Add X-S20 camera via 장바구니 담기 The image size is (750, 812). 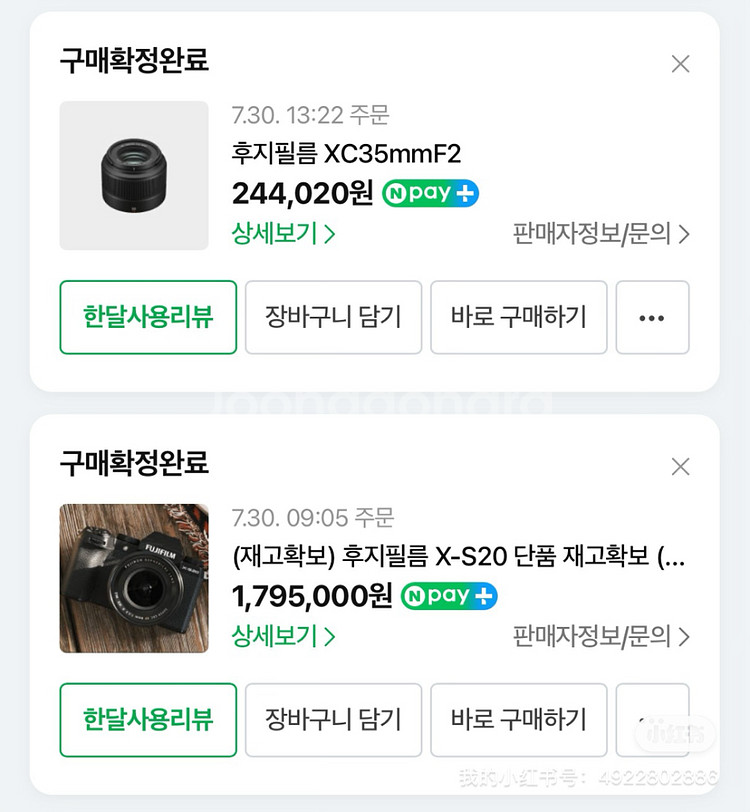coord(334,720)
